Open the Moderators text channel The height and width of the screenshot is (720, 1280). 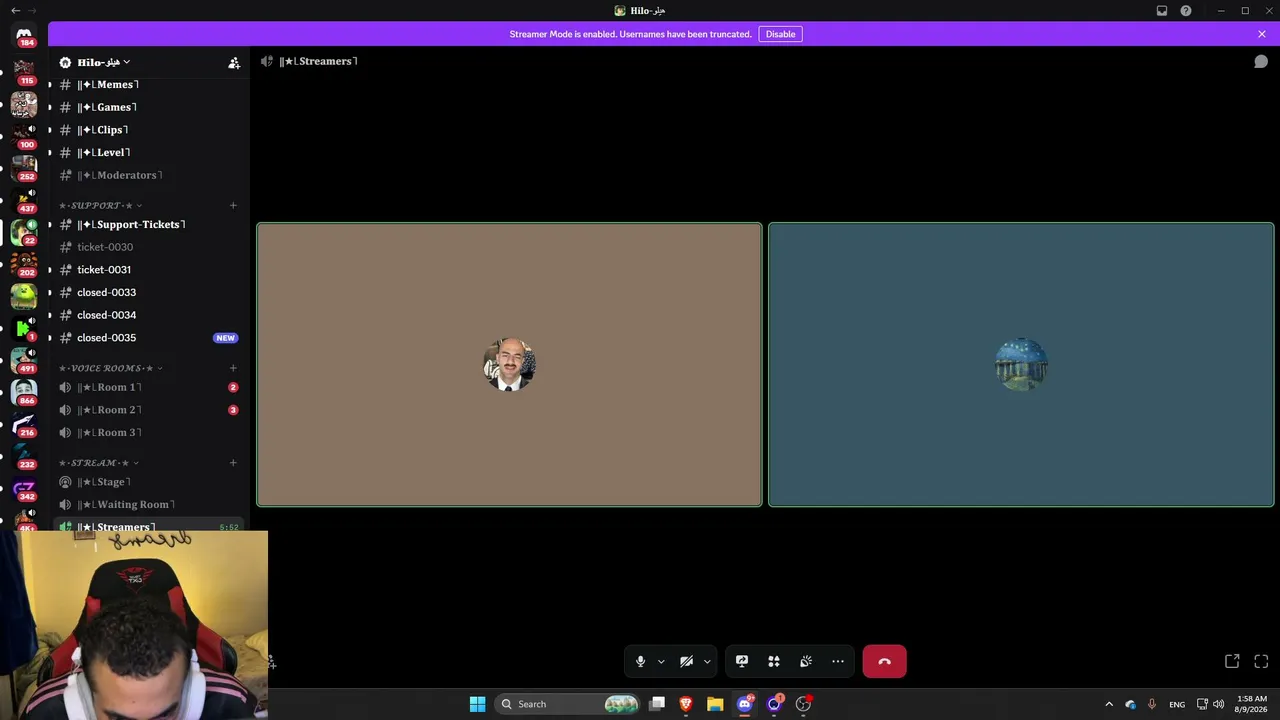(149, 175)
